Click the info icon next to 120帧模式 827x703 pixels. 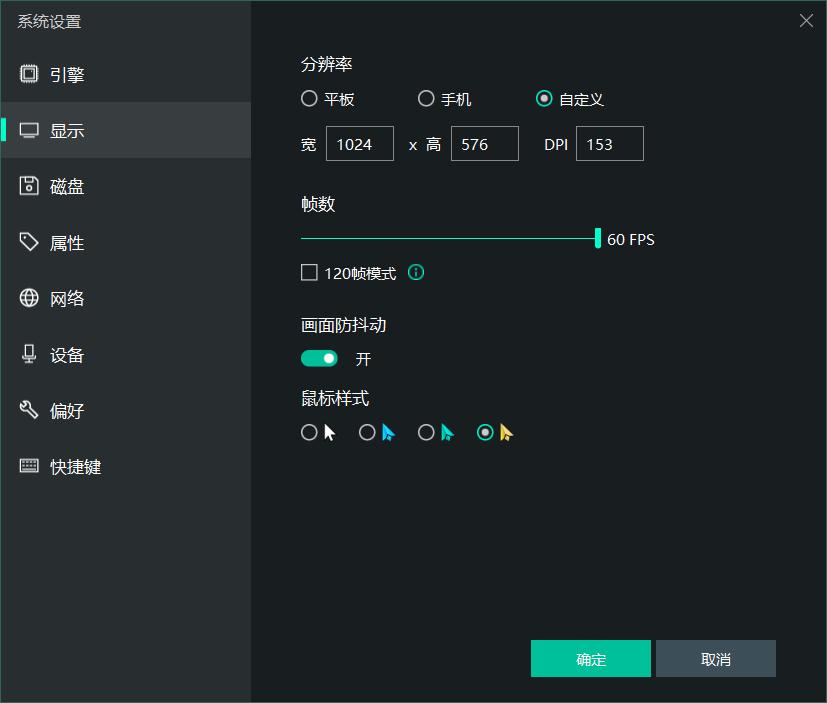click(415, 271)
